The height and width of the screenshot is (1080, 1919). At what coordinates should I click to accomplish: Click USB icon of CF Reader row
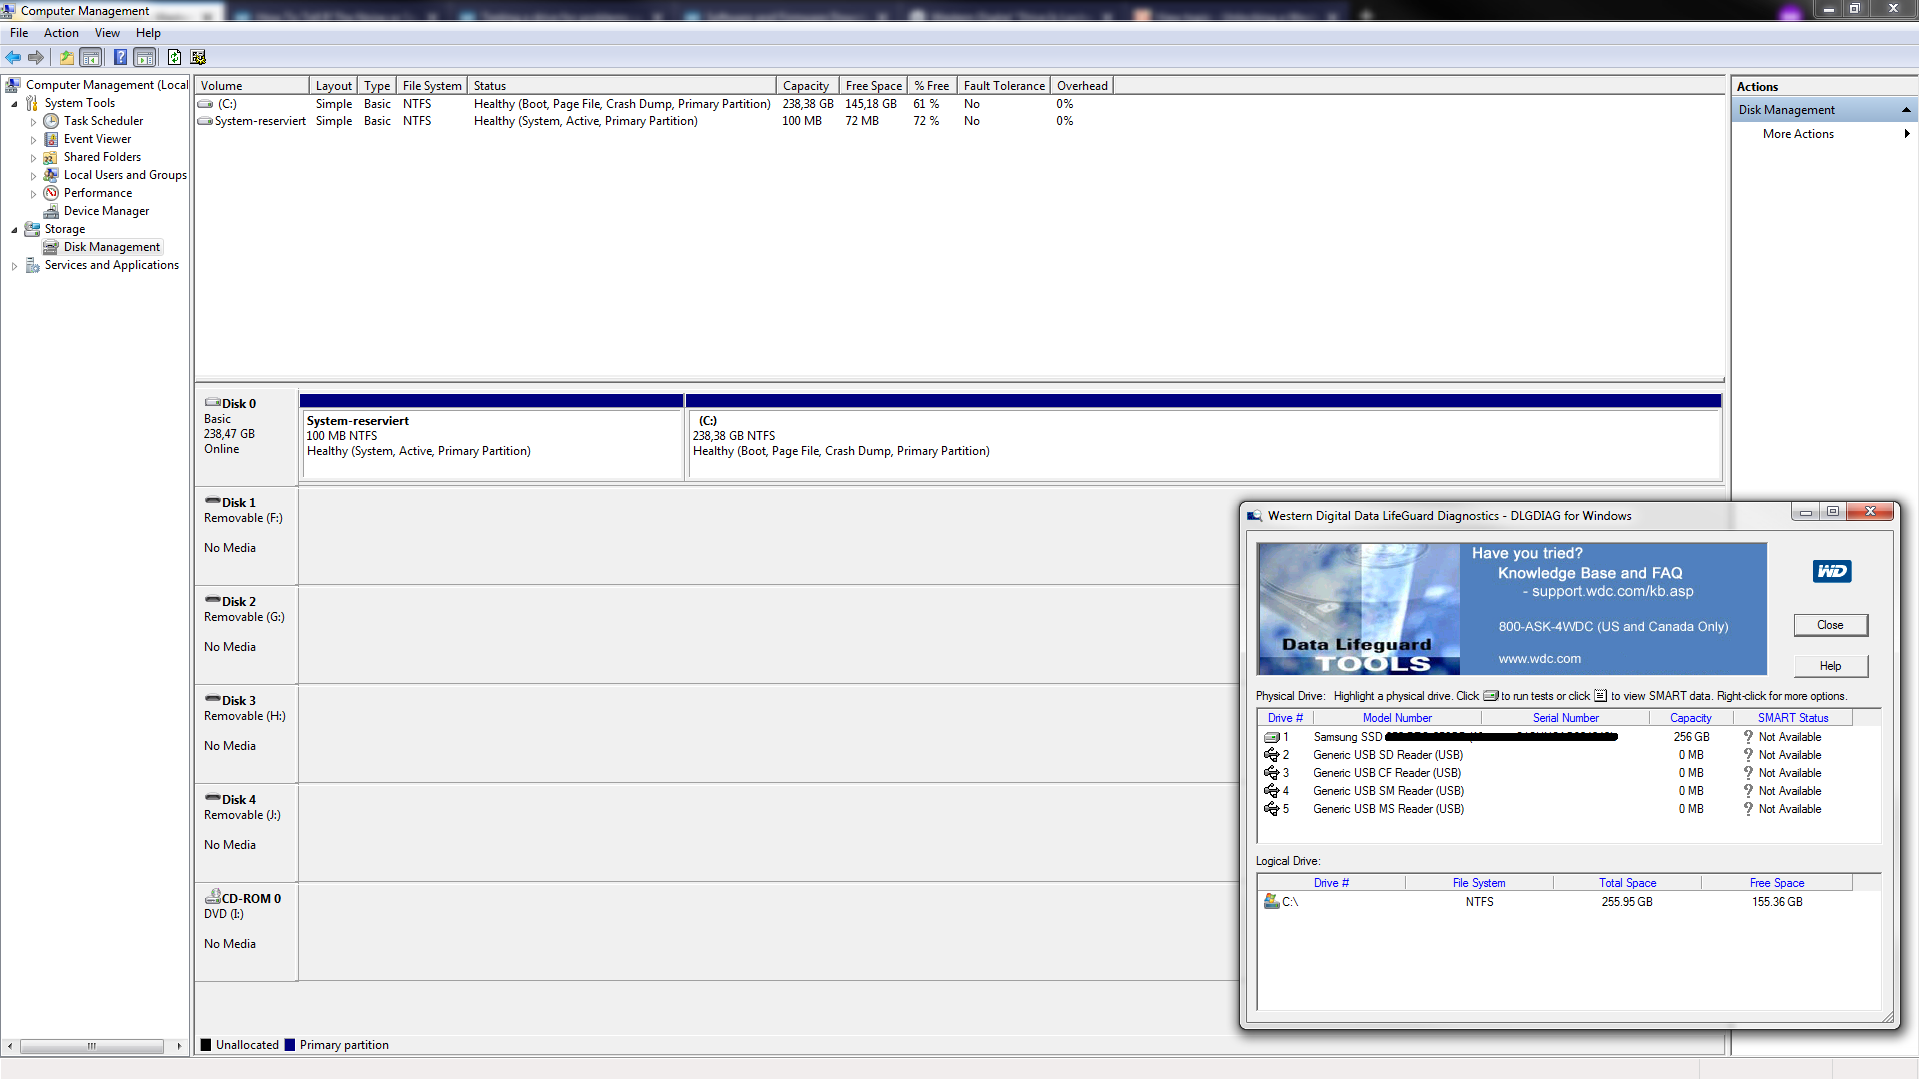coord(1271,773)
